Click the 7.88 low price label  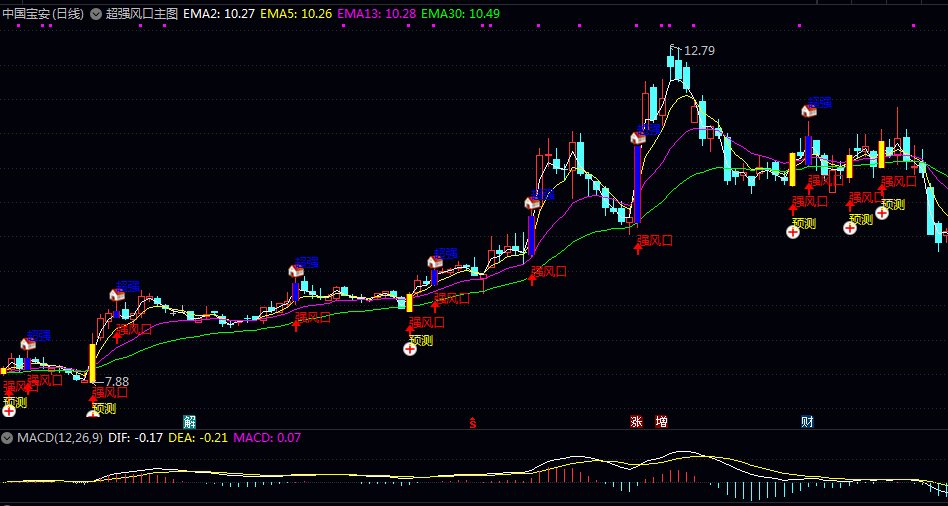point(117,381)
